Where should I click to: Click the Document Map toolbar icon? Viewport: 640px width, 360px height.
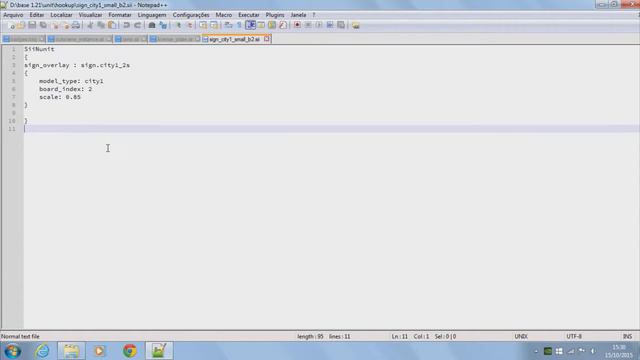(272, 25)
